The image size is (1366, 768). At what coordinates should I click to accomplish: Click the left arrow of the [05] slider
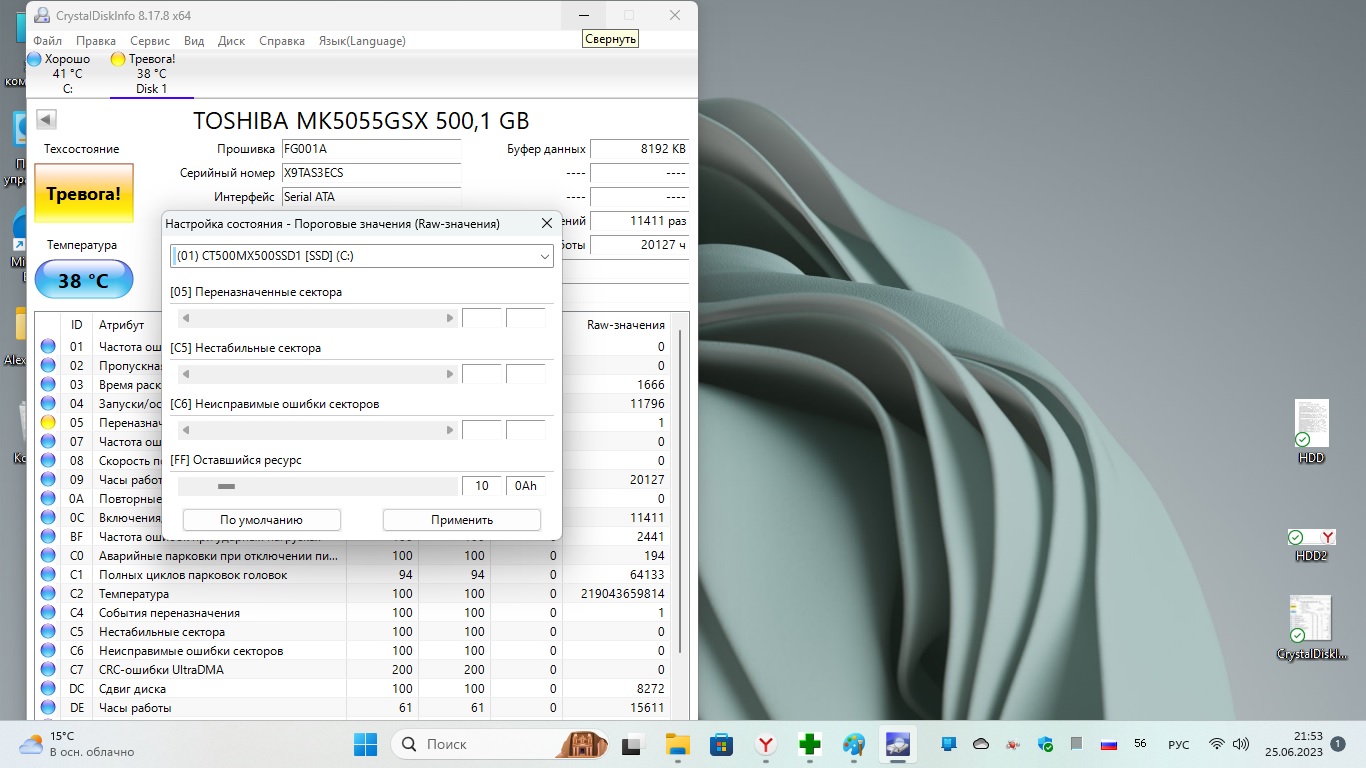[x=185, y=318]
